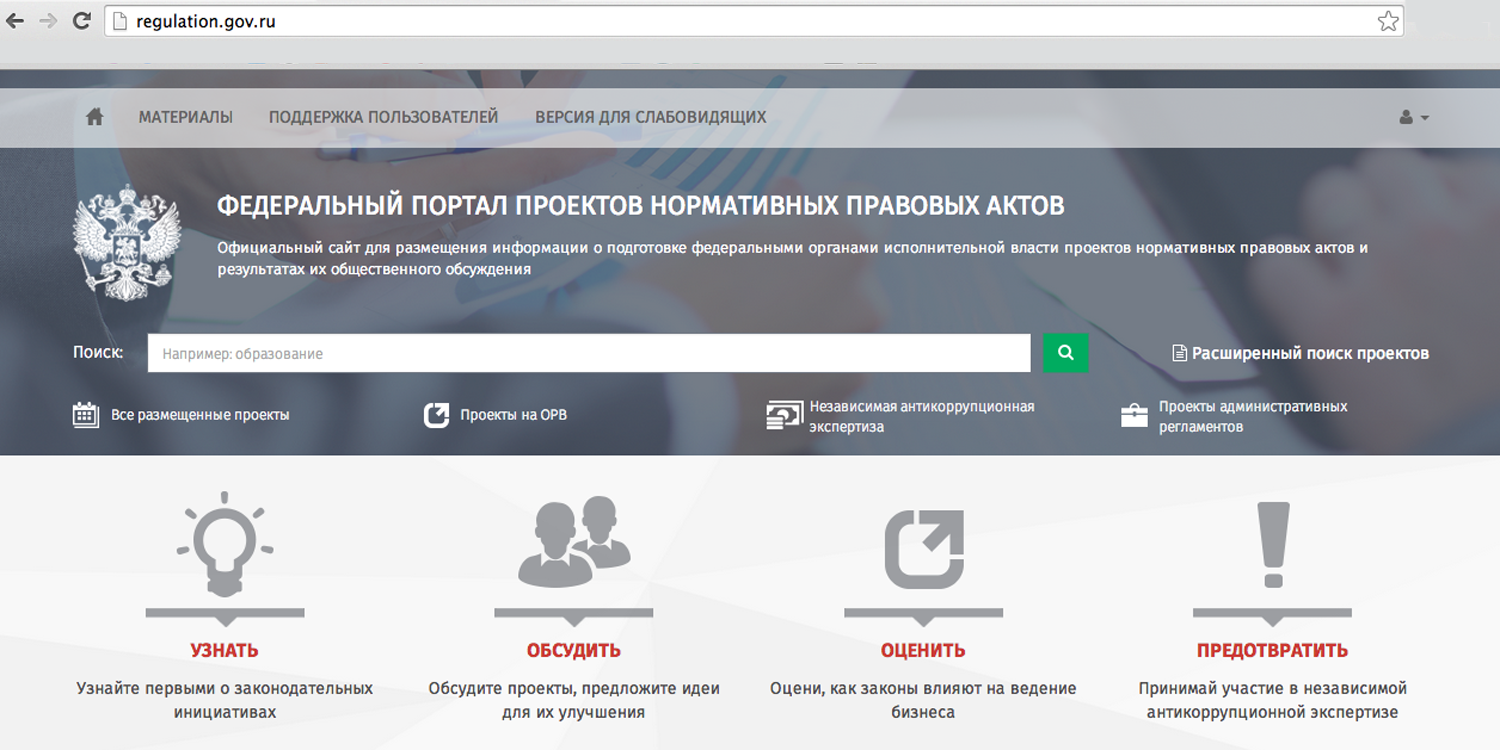Image resolution: width=1500 pixels, height=750 pixels.
Task: Bookmark the page with the star icon
Action: (x=1388, y=21)
